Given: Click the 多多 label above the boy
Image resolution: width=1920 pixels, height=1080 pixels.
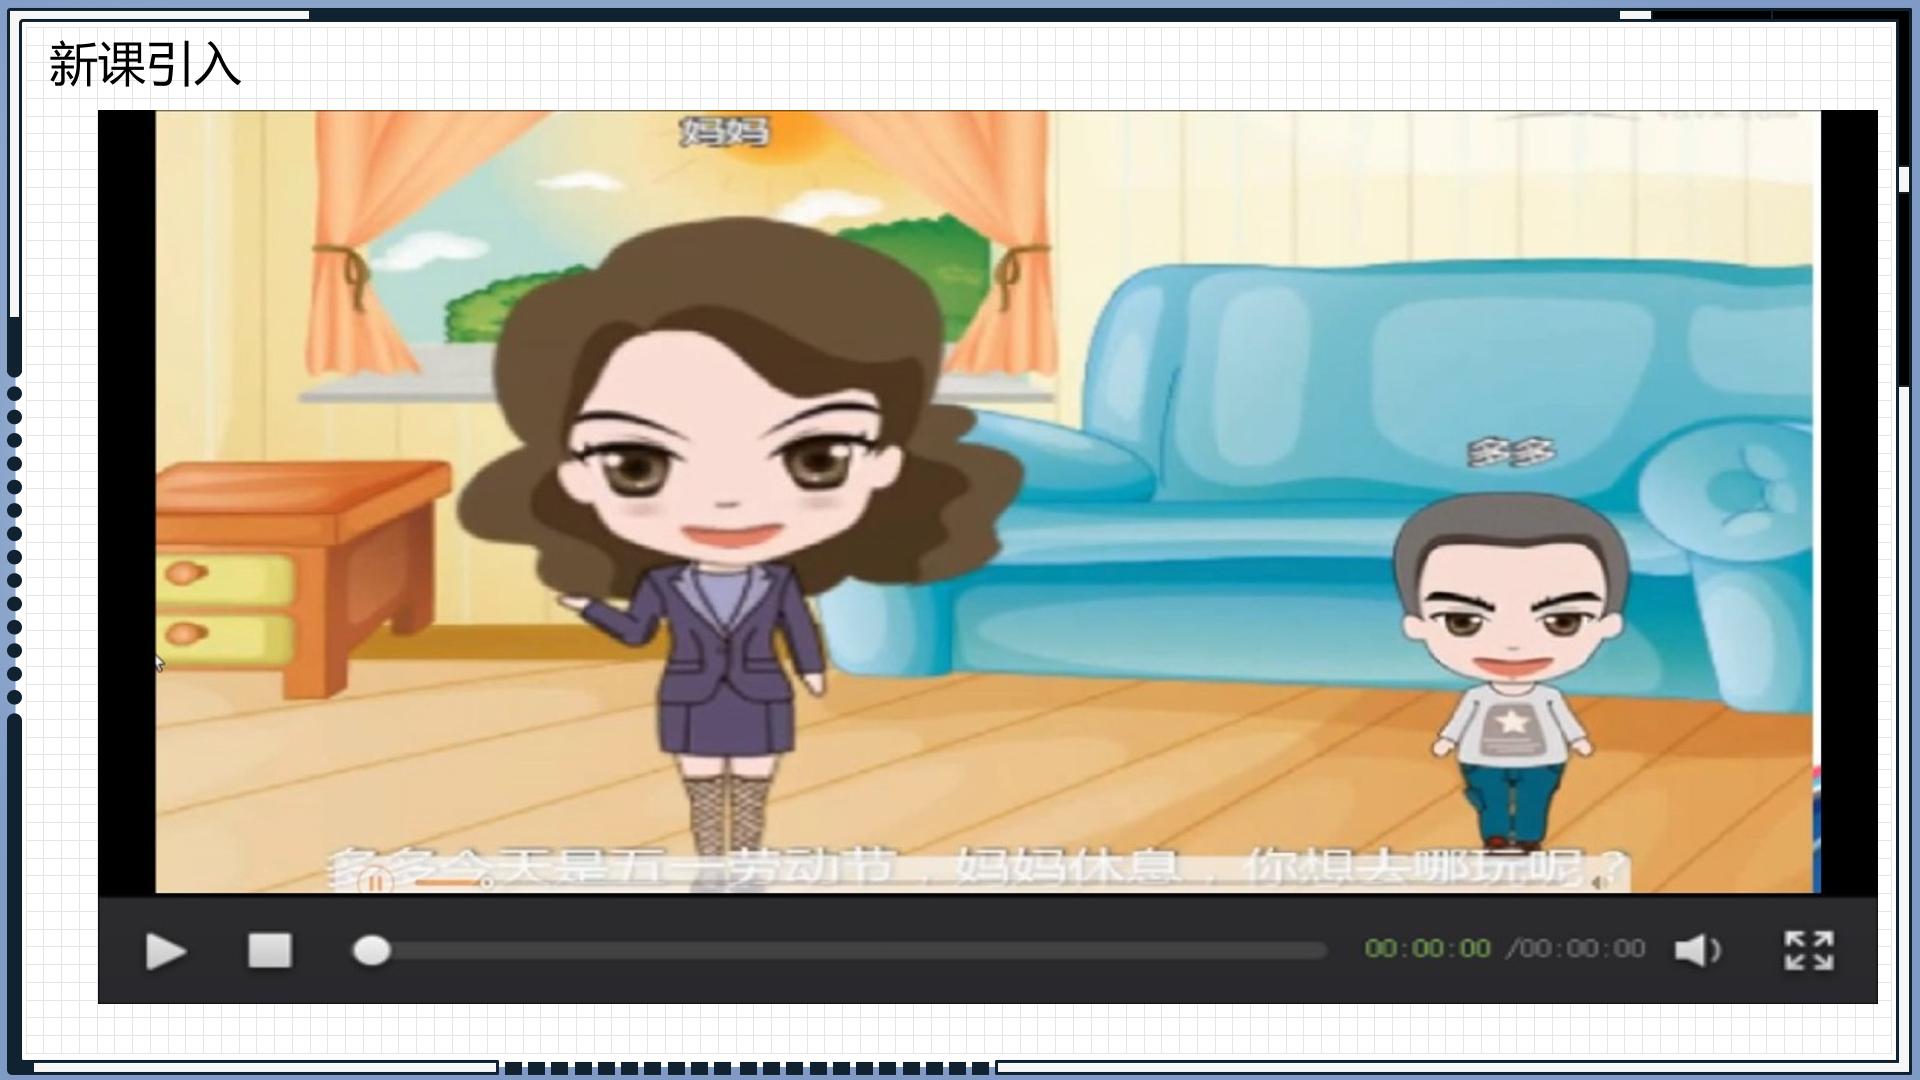Looking at the screenshot, I should tap(1511, 453).
